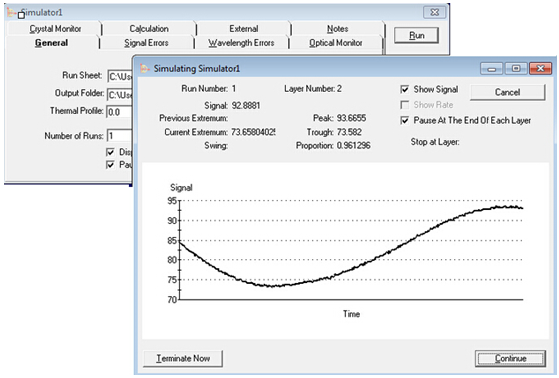
Task: Close the Simulator1 window
Action: tap(435, 12)
